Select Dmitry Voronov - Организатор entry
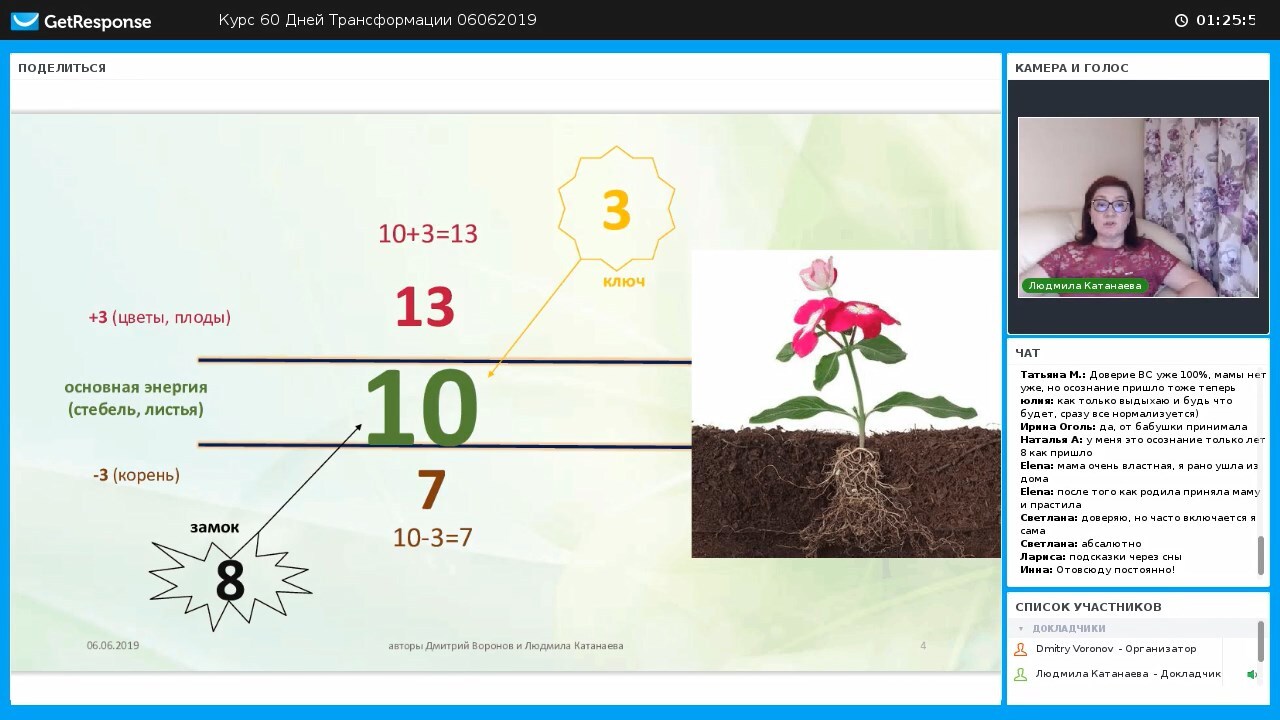Image resolution: width=1280 pixels, height=720 pixels. click(1115, 649)
